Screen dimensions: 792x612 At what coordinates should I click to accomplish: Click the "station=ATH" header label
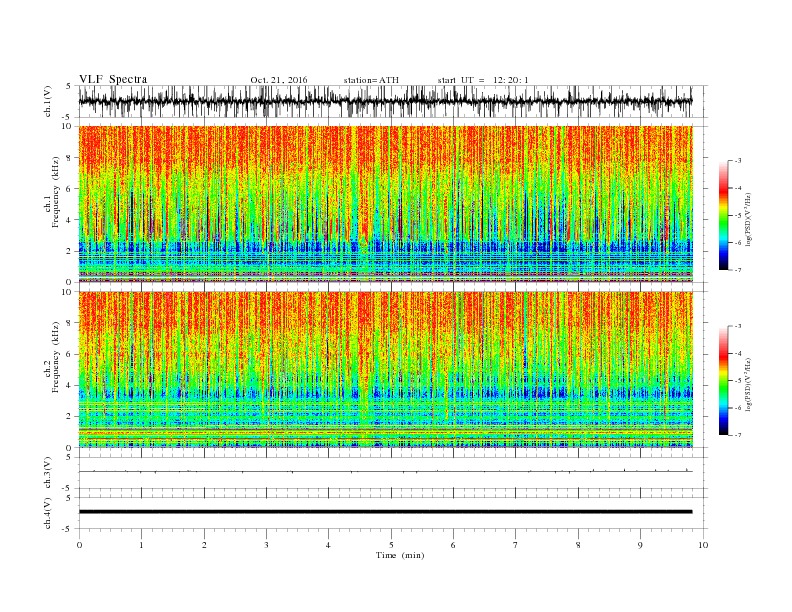pos(371,80)
